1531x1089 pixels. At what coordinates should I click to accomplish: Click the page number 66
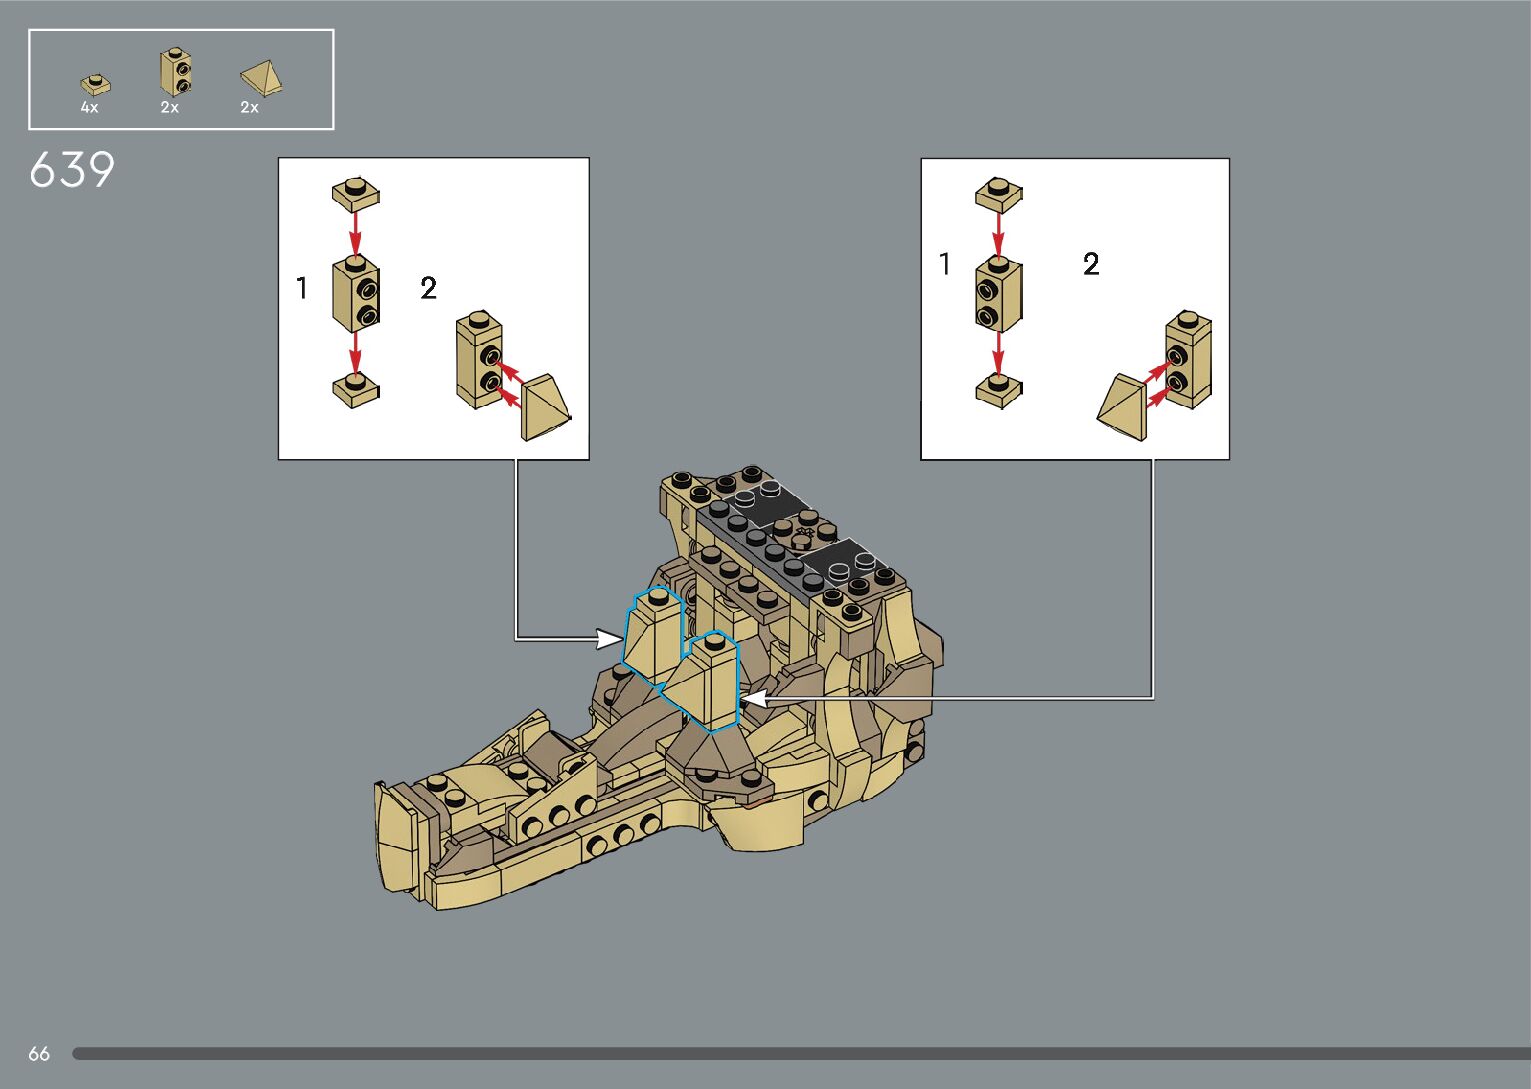coord(39,1054)
